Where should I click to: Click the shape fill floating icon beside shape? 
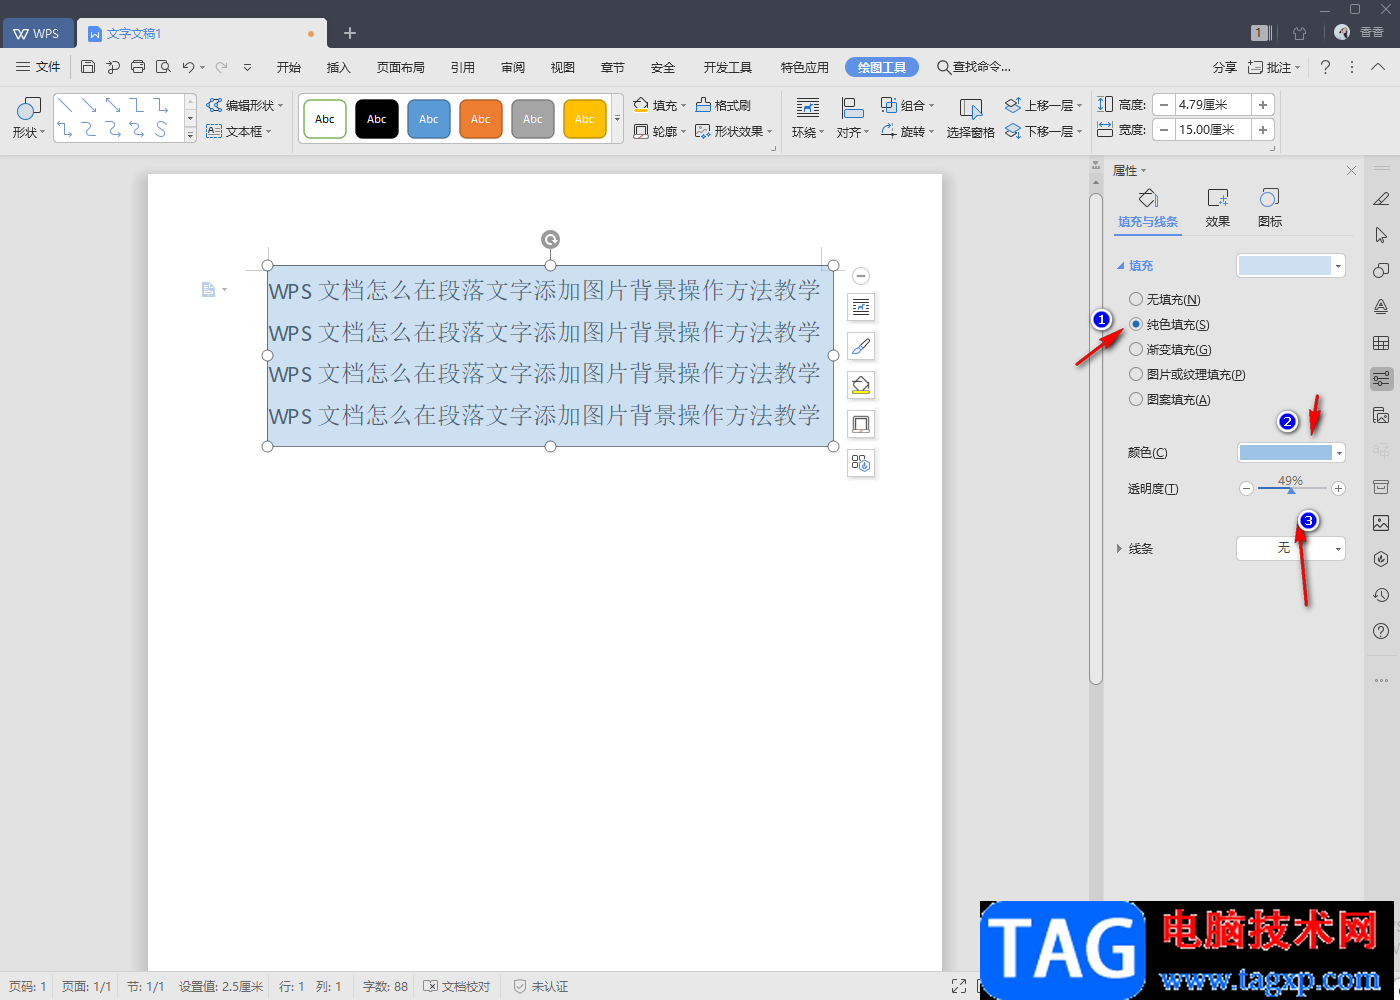pos(861,385)
